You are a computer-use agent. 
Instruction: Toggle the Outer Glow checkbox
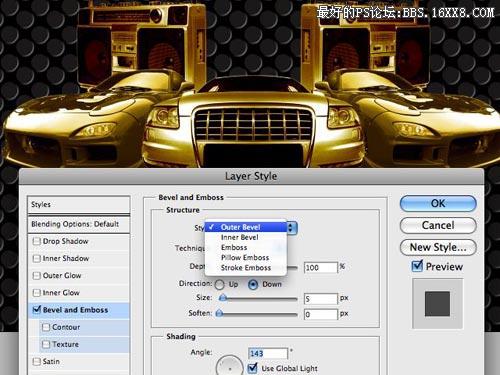[x=36, y=276]
